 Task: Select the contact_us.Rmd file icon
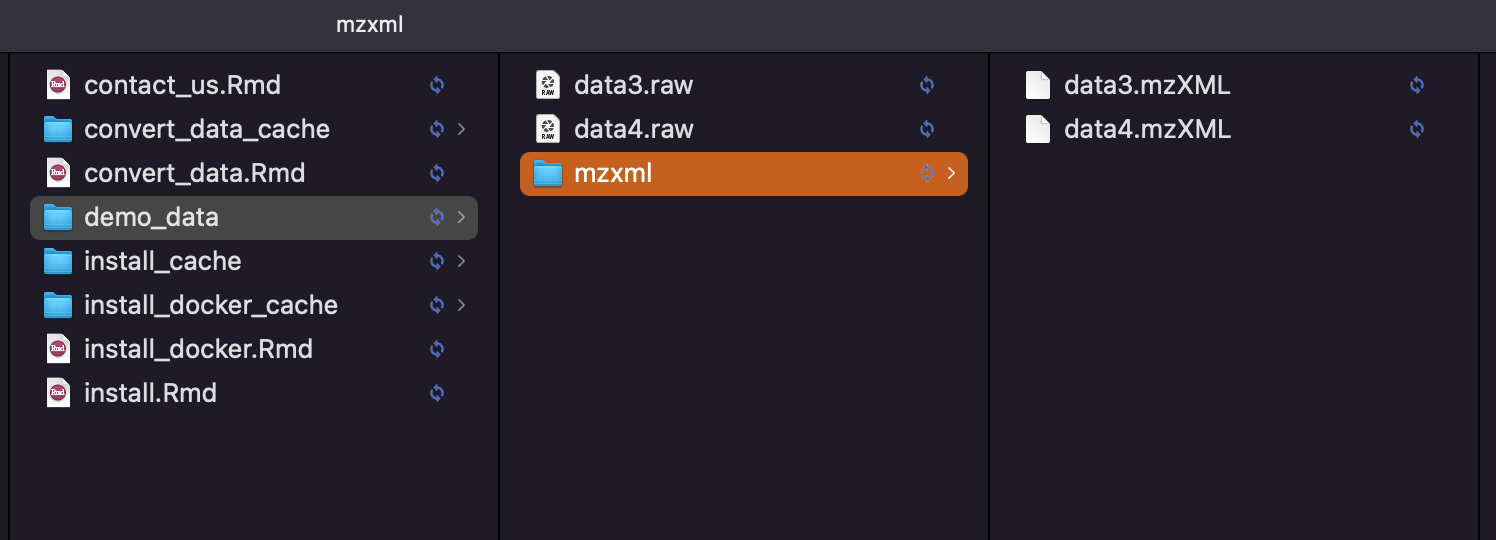58,85
